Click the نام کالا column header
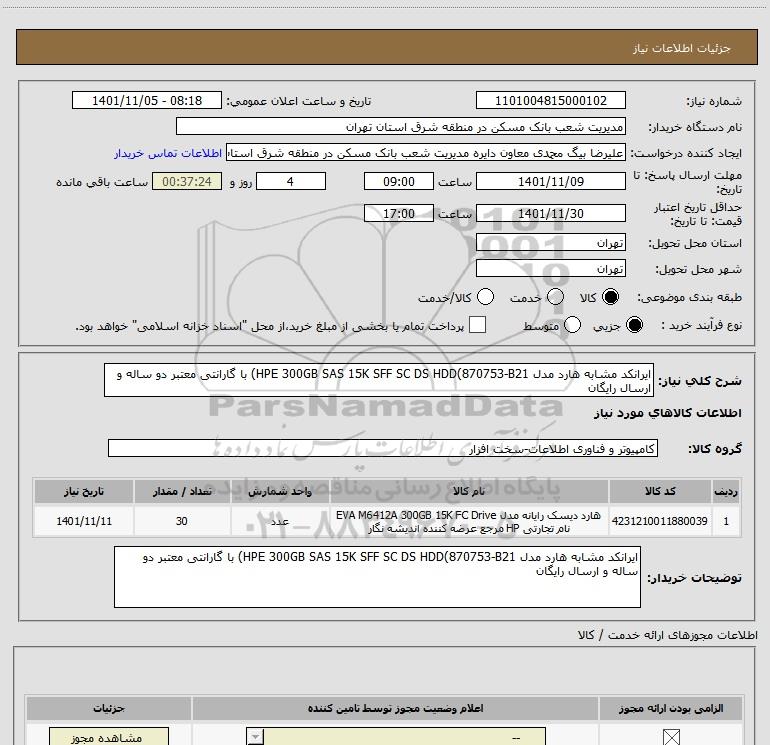770x745 pixels. (x=468, y=492)
